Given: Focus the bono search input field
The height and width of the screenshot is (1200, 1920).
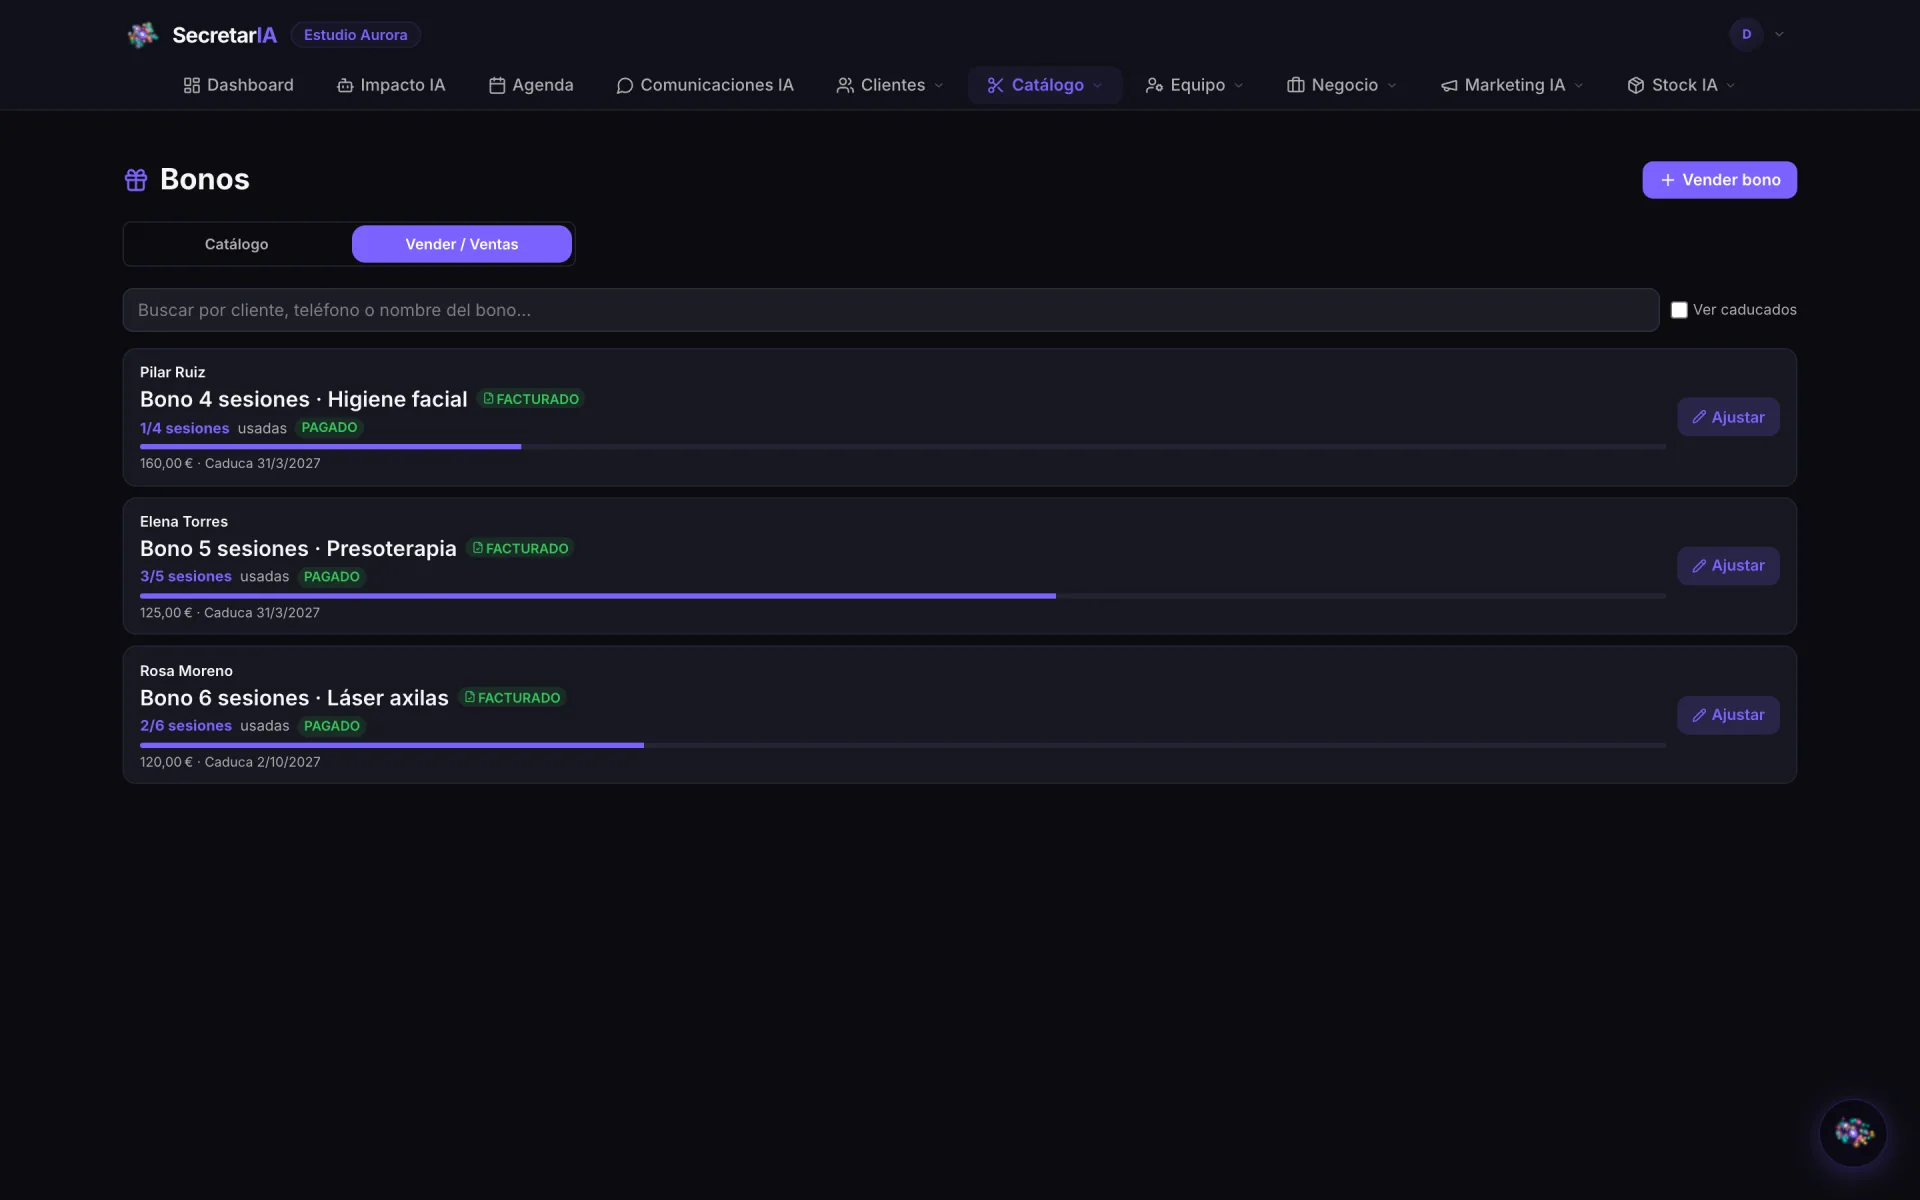Looking at the screenshot, I should tap(890, 310).
